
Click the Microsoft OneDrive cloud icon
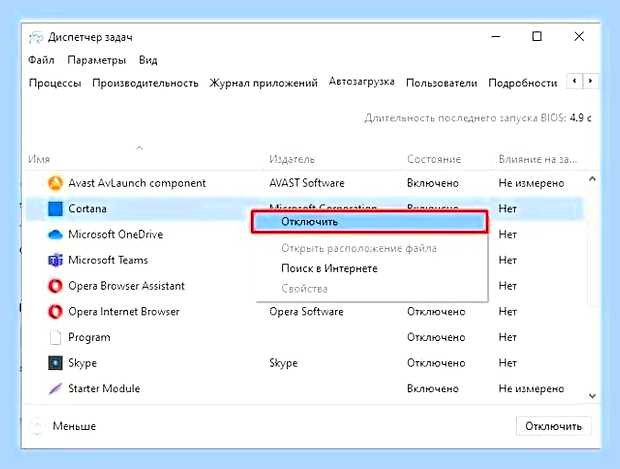(x=55, y=234)
